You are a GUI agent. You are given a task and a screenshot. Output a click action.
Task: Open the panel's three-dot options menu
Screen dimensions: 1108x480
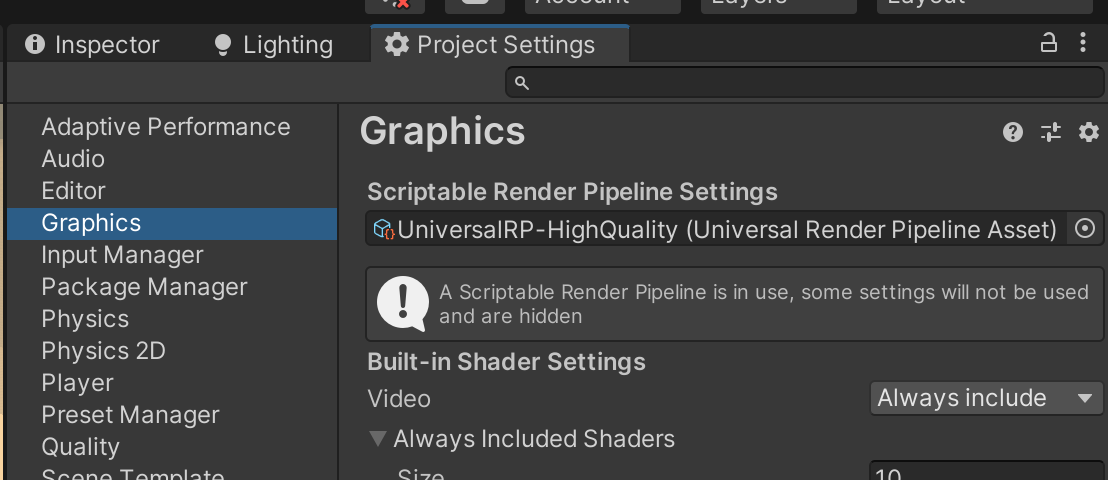tap(1084, 43)
